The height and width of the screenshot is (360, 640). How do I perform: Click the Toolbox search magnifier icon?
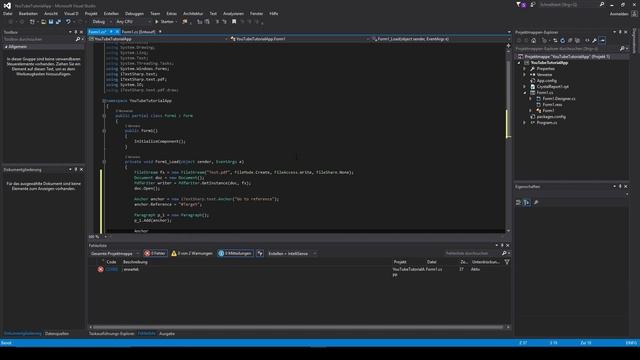click(78, 39)
